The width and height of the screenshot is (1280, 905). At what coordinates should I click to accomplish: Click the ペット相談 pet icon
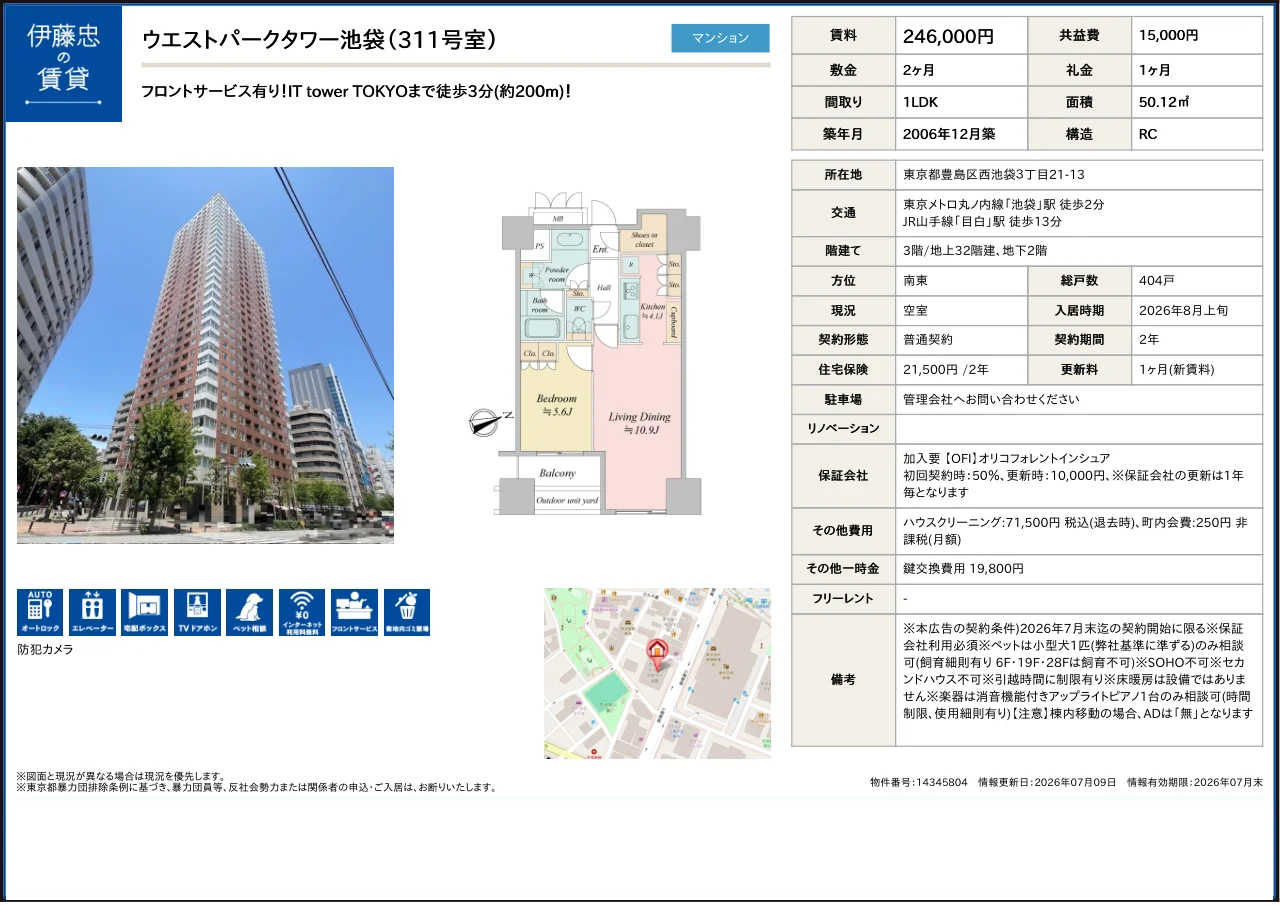pyautogui.click(x=249, y=612)
